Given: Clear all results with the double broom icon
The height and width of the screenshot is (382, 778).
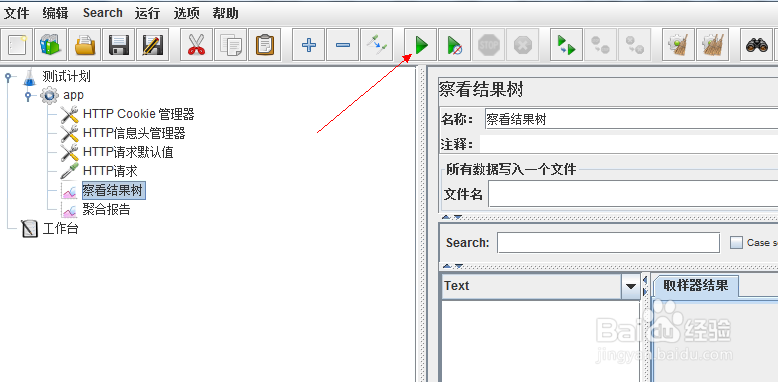Looking at the screenshot, I should 713,45.
